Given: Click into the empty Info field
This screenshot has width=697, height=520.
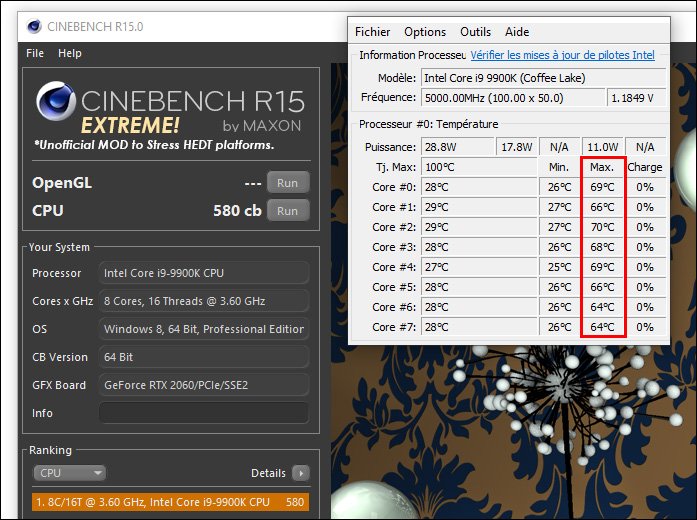Looking at the screenshot, I should [x=203, y=413].
